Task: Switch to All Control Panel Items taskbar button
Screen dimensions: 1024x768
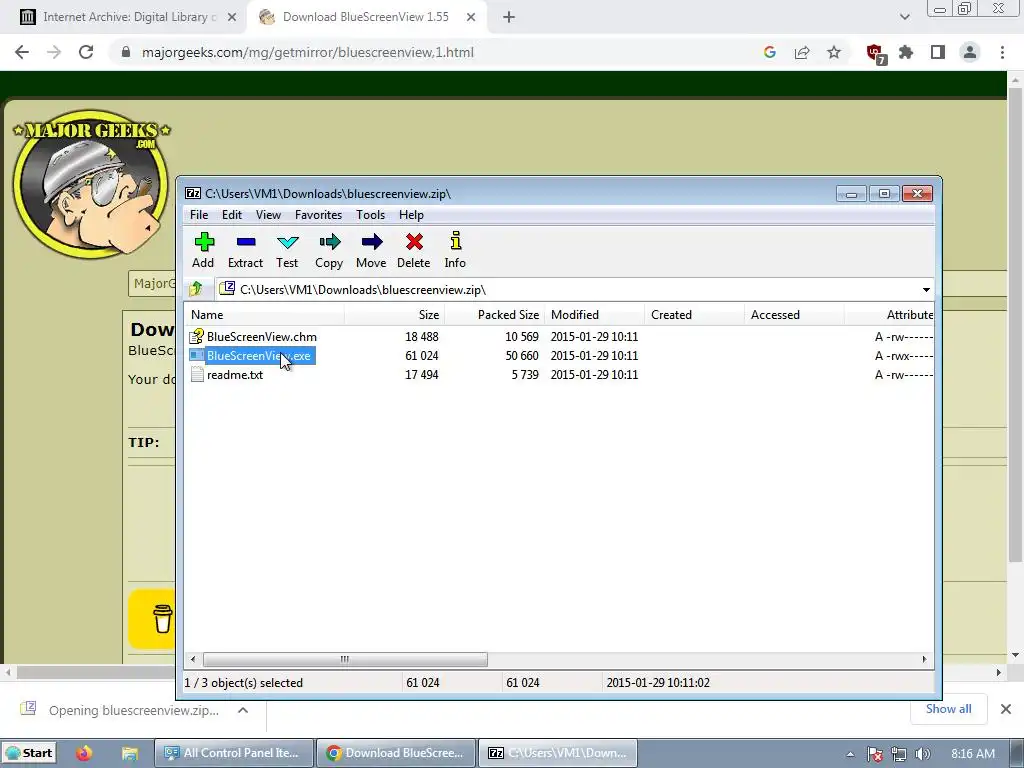Action: pyautogui.click(x=234, y=753)
